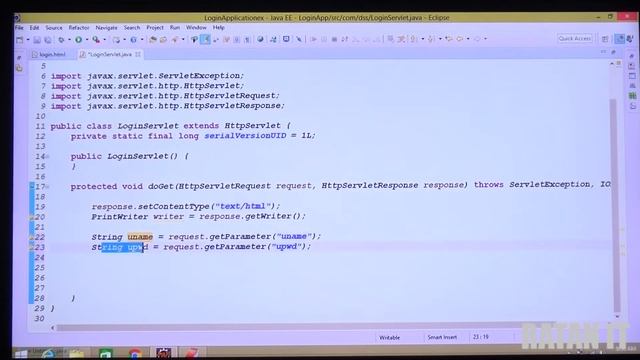Image resolution: width=640 pixels, height=360 pixels.
Task: Select the Debug perspective icon
Action: pos(630,38)
